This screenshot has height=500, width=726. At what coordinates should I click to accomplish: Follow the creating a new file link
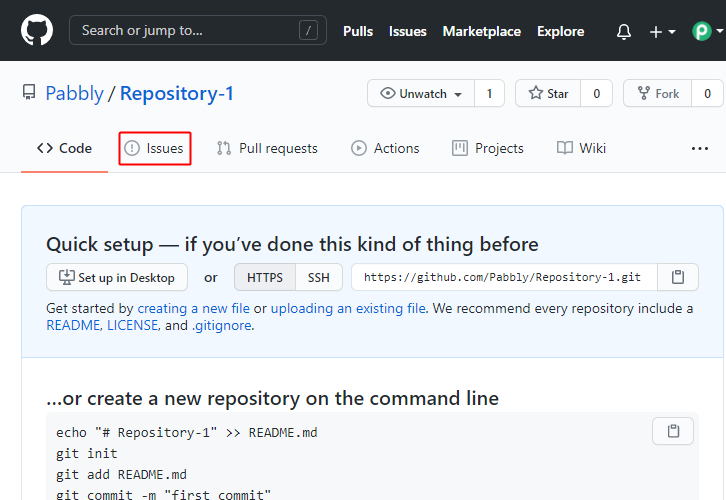[x=194, y=308]
